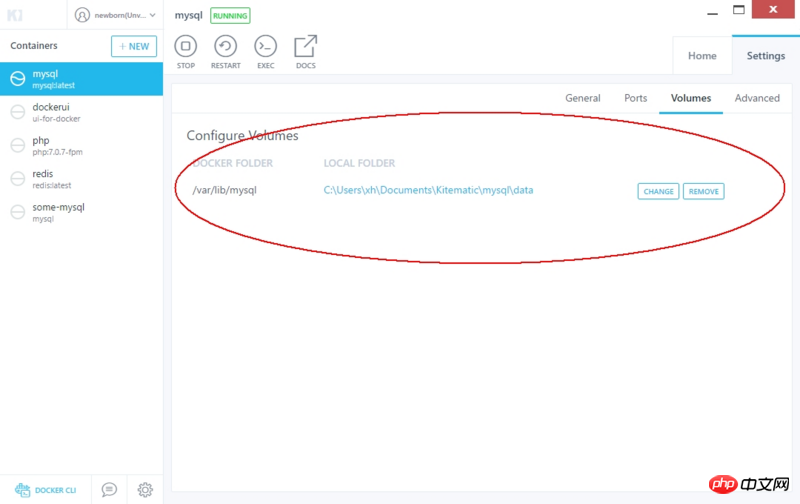Click the Configure Volumes heading
The image size is (800, 504).
tap(242, 136)
